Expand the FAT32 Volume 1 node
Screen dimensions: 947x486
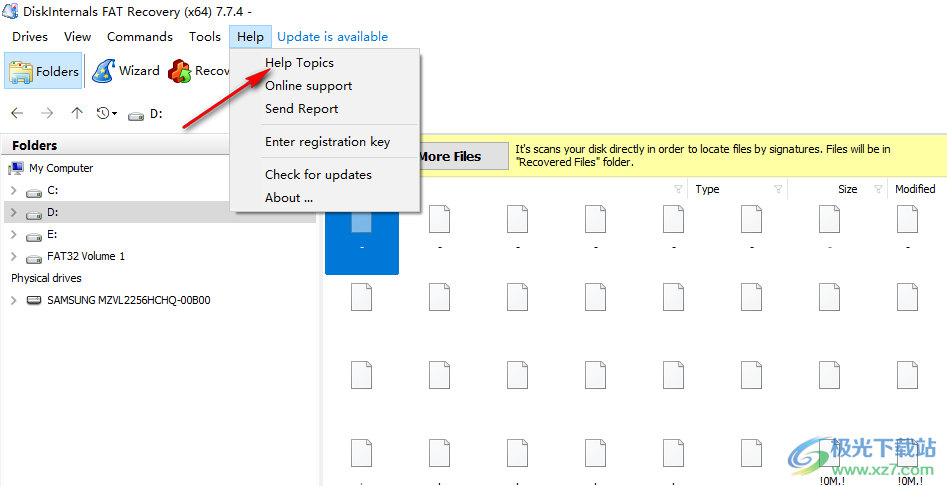14,257
